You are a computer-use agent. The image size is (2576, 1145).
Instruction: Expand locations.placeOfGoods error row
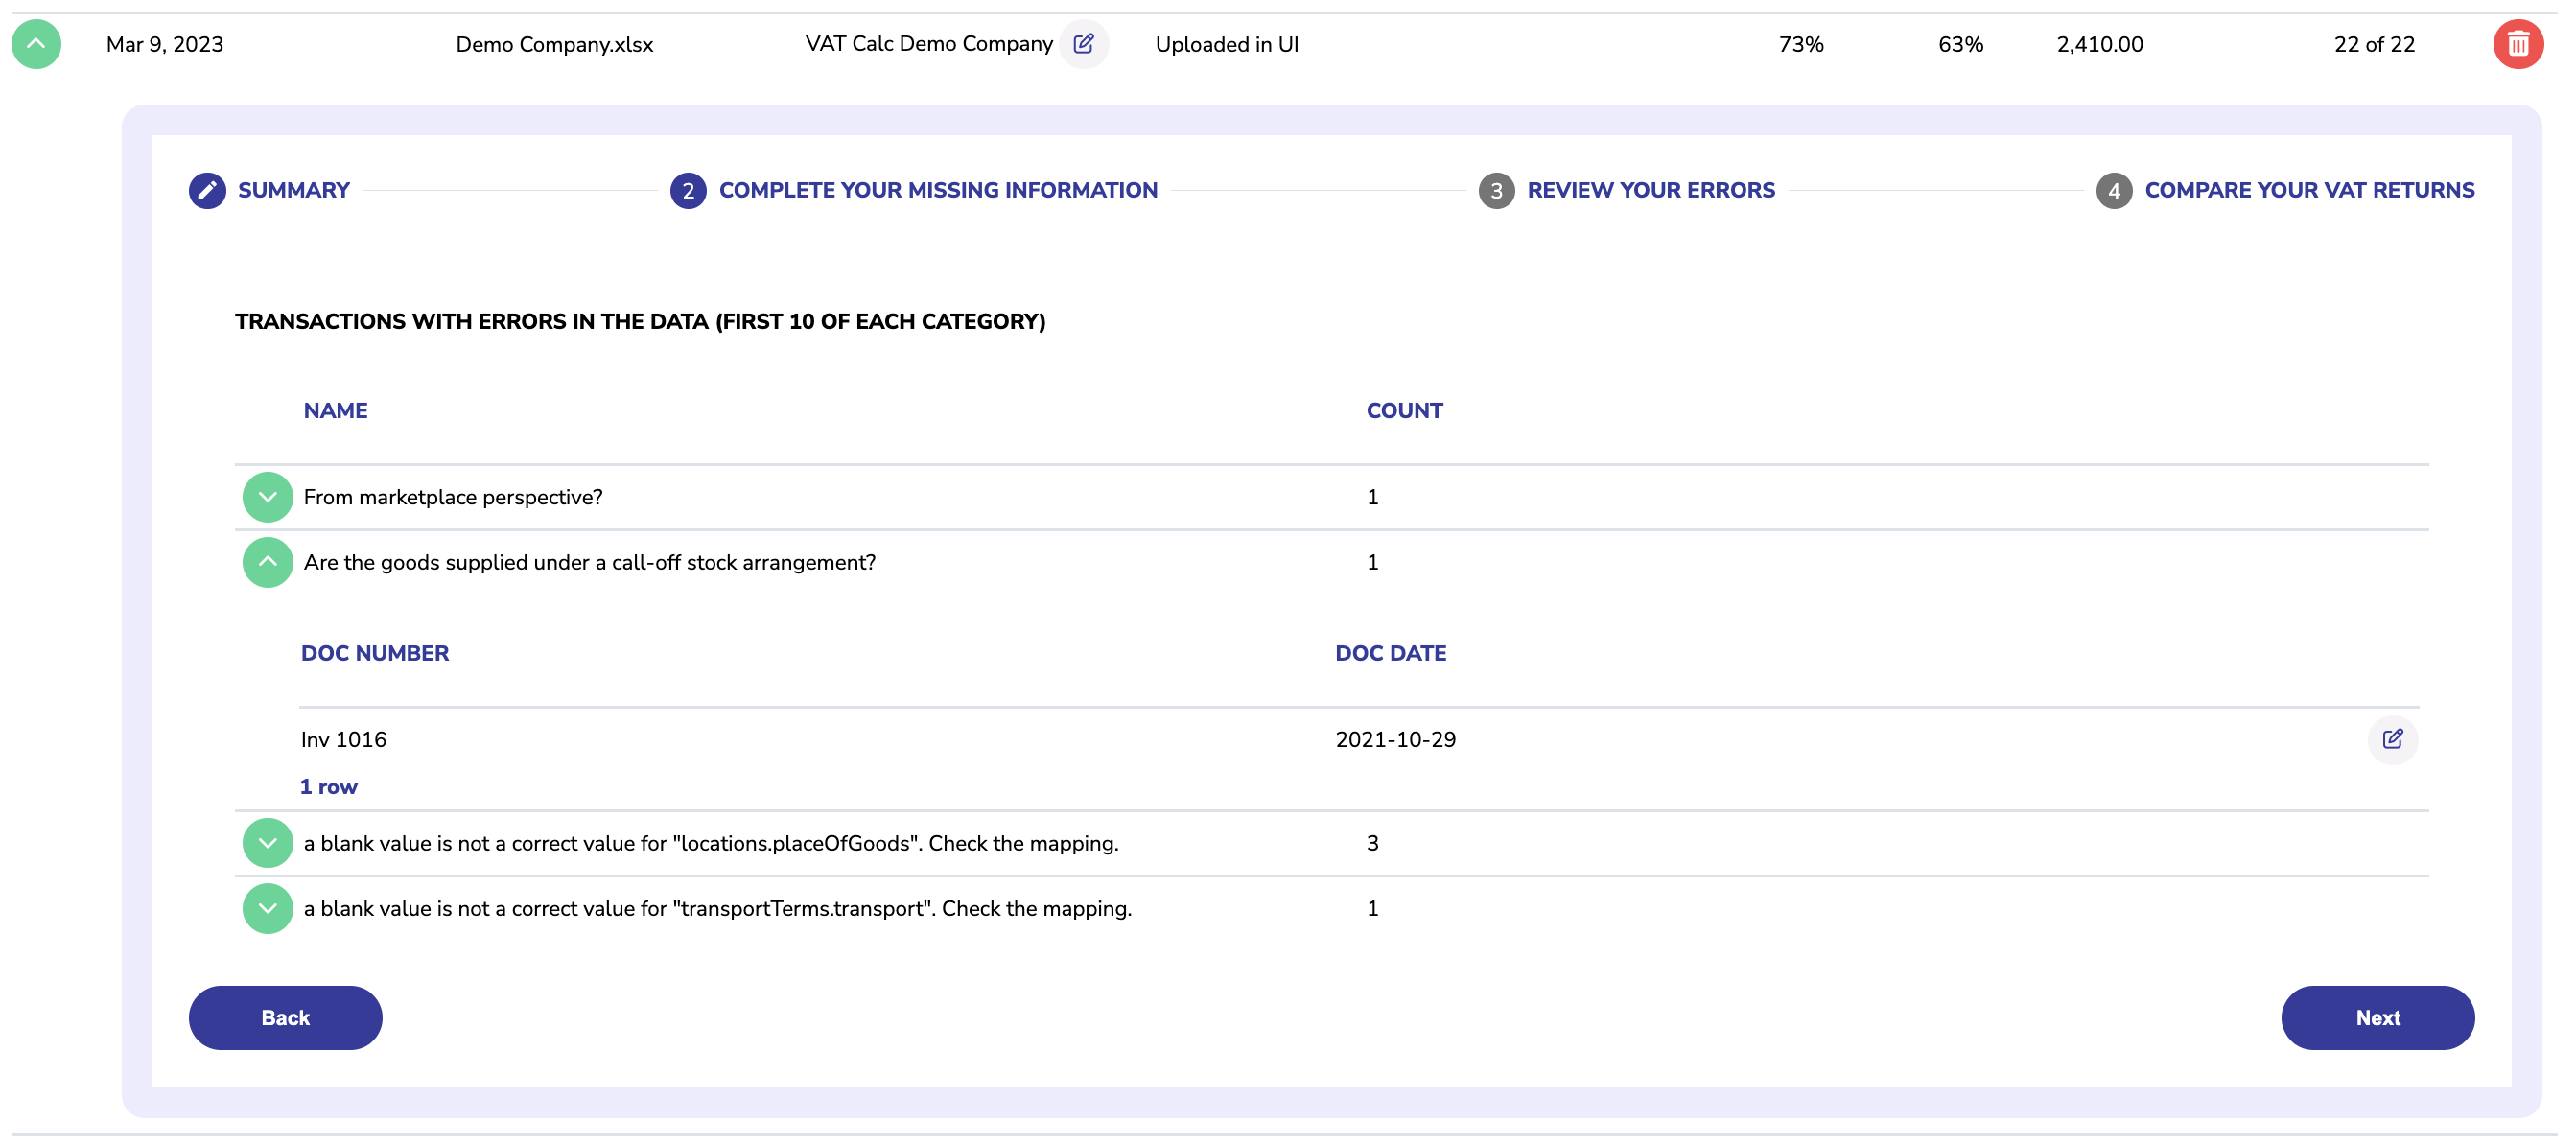click(267, 844)
